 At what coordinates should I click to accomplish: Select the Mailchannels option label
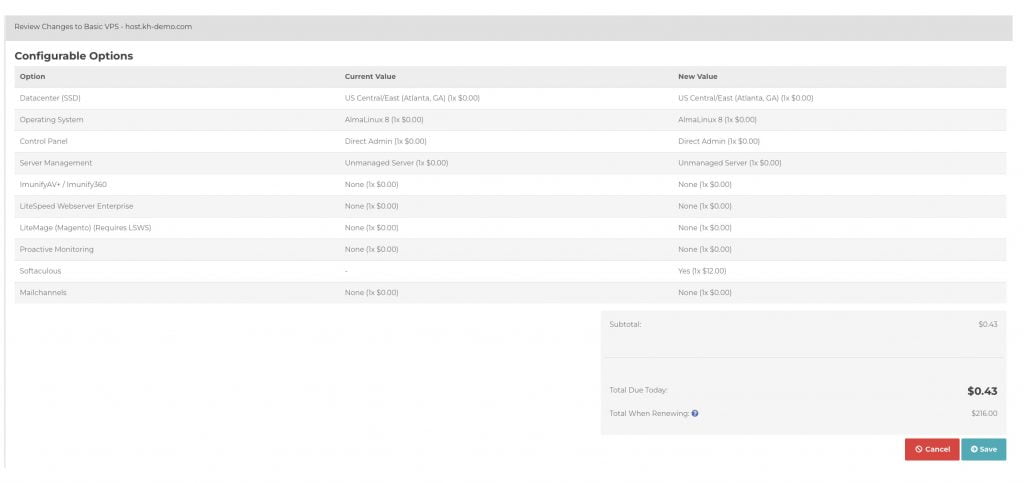(x=43, y=292)
